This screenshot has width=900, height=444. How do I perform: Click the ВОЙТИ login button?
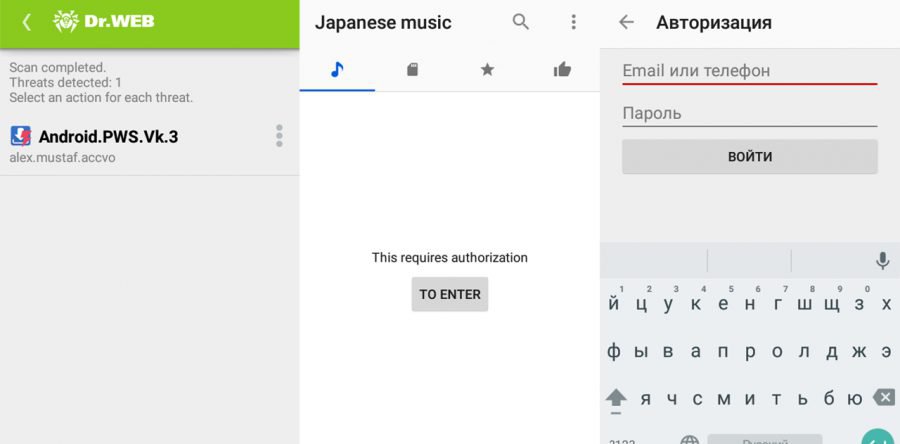click(750, 157)
